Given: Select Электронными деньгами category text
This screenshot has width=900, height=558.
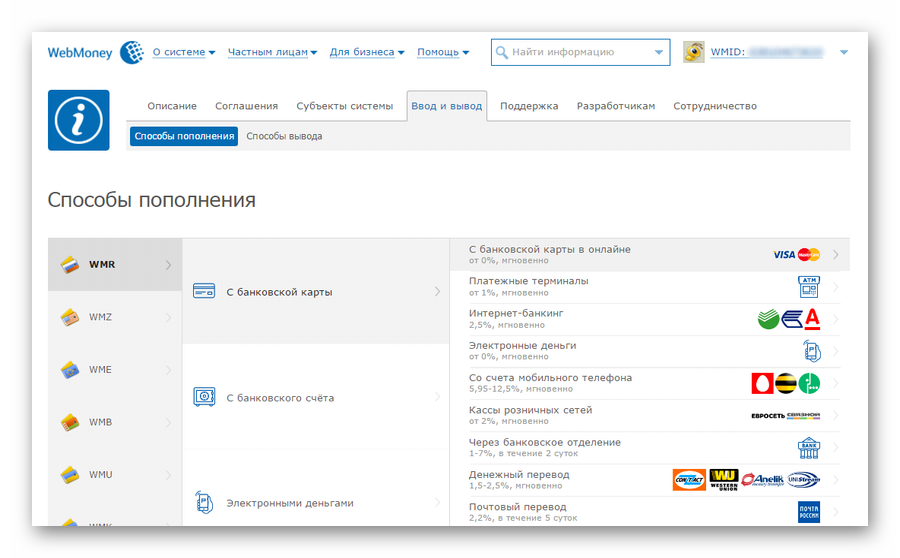Looking at the screenshot, I should [x=290, y=503].
